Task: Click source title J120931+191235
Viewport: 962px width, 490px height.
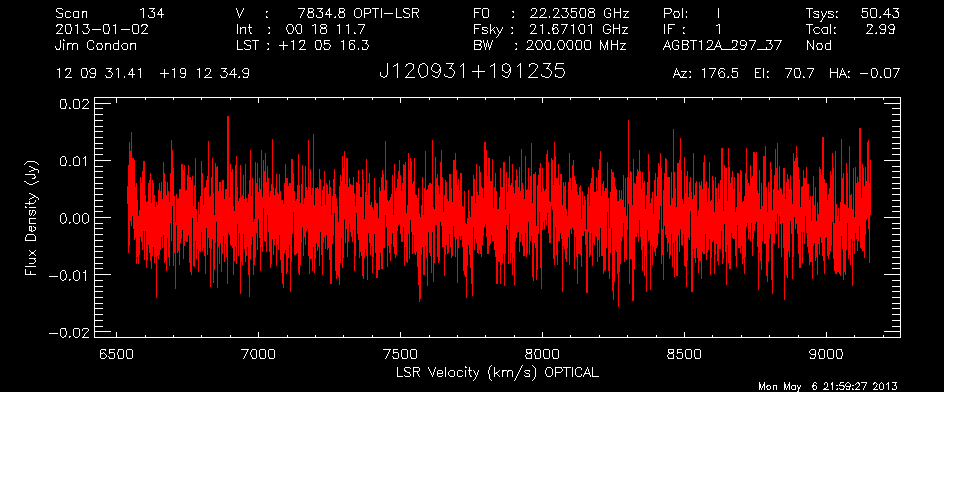Action: (x=472, y=72)
